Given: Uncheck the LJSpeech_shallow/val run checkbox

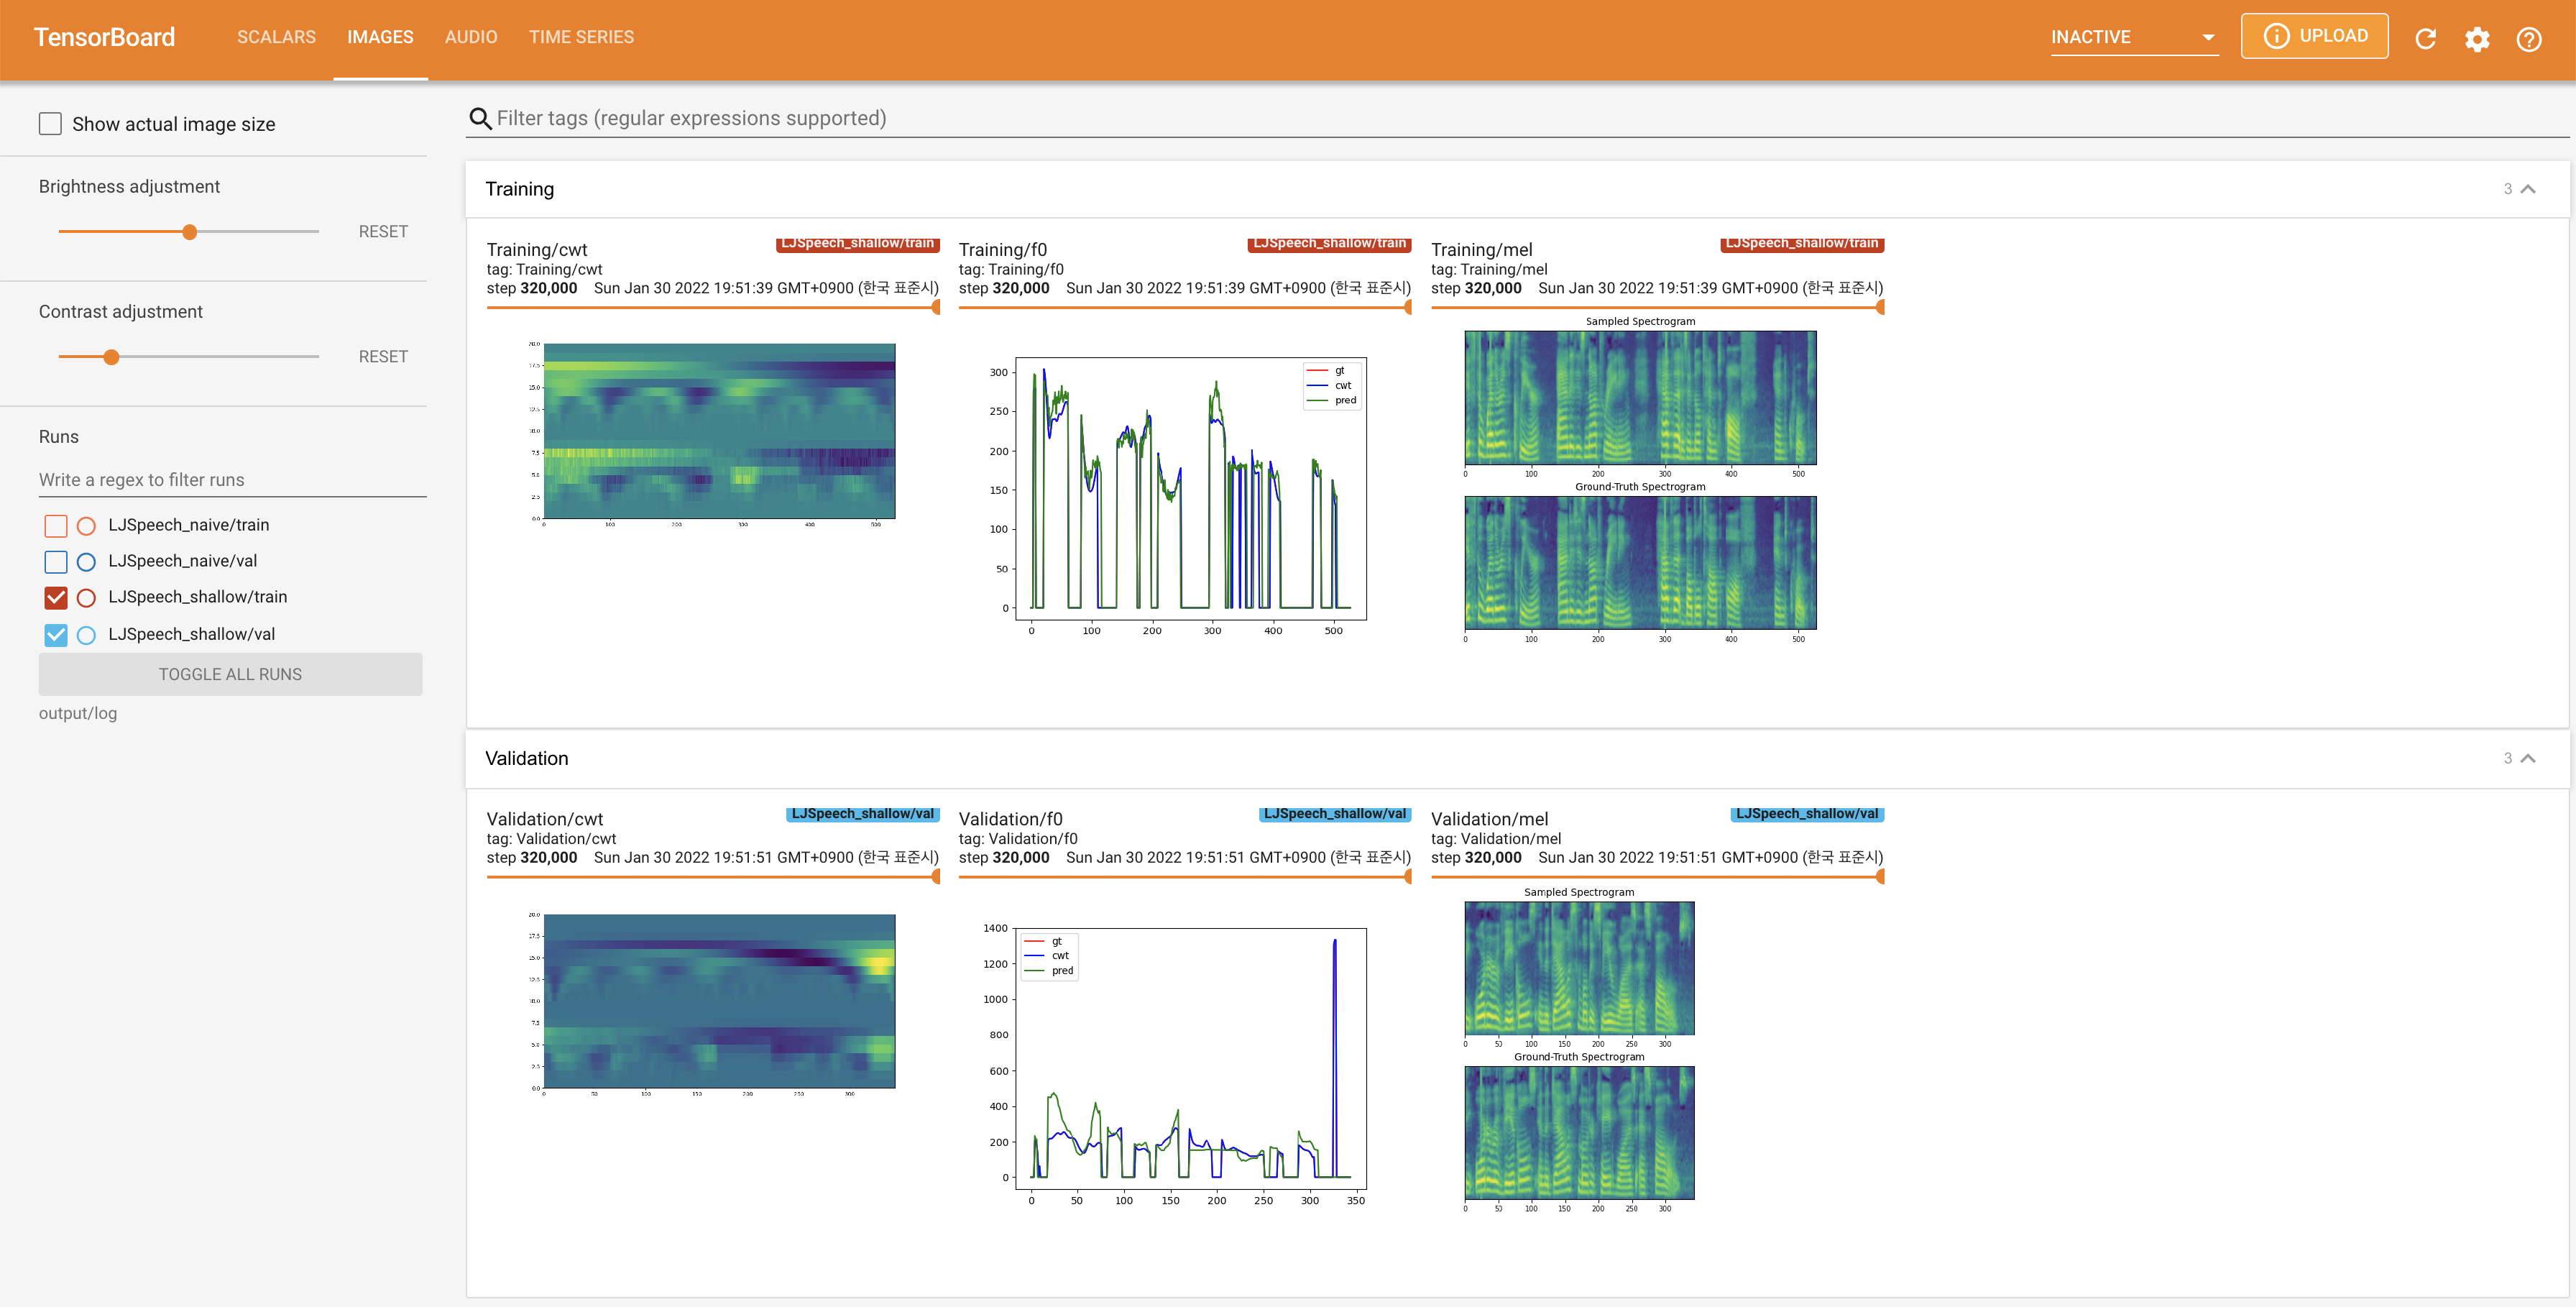Looking at the screenshot, I should tap(56, 634).
